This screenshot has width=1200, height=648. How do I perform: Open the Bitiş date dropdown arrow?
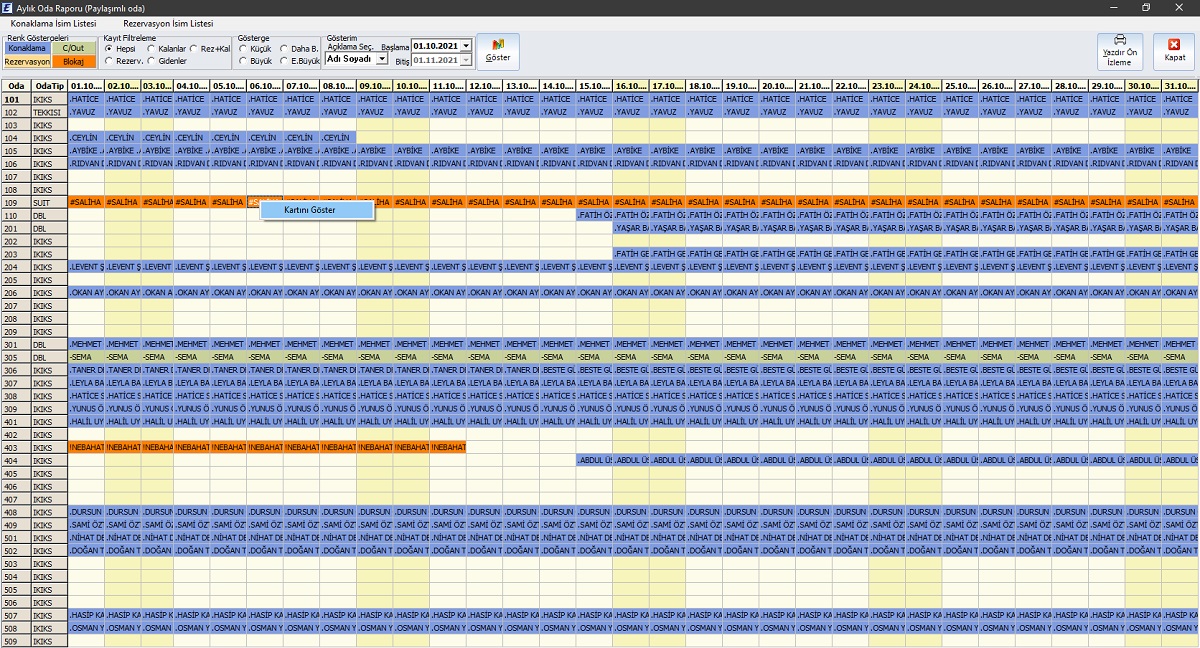pyautogui.click(x=466, y=61)
